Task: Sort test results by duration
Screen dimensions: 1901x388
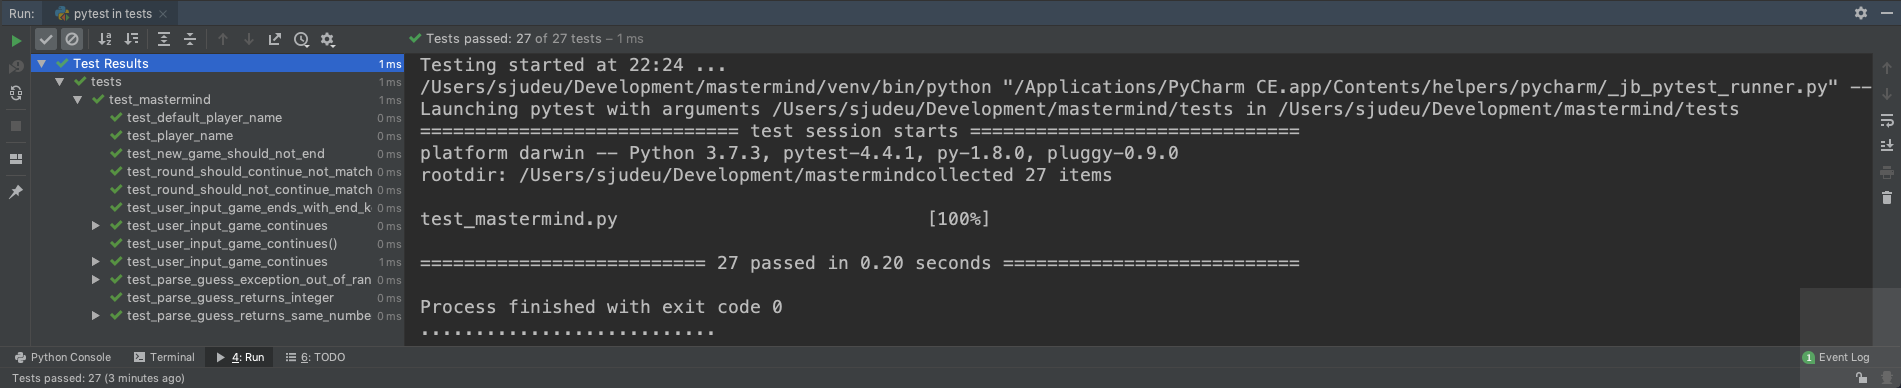Action: click(x=131, y=39)
